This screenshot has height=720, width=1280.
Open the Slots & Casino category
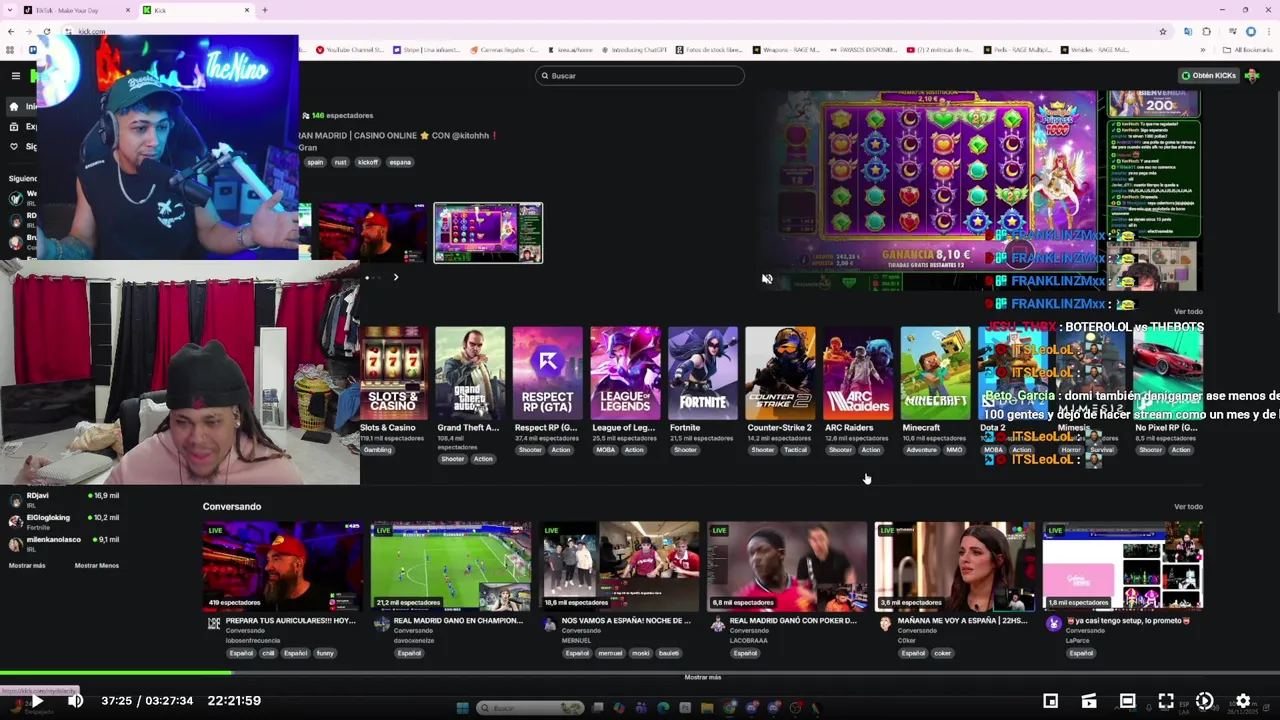point(393,373)
